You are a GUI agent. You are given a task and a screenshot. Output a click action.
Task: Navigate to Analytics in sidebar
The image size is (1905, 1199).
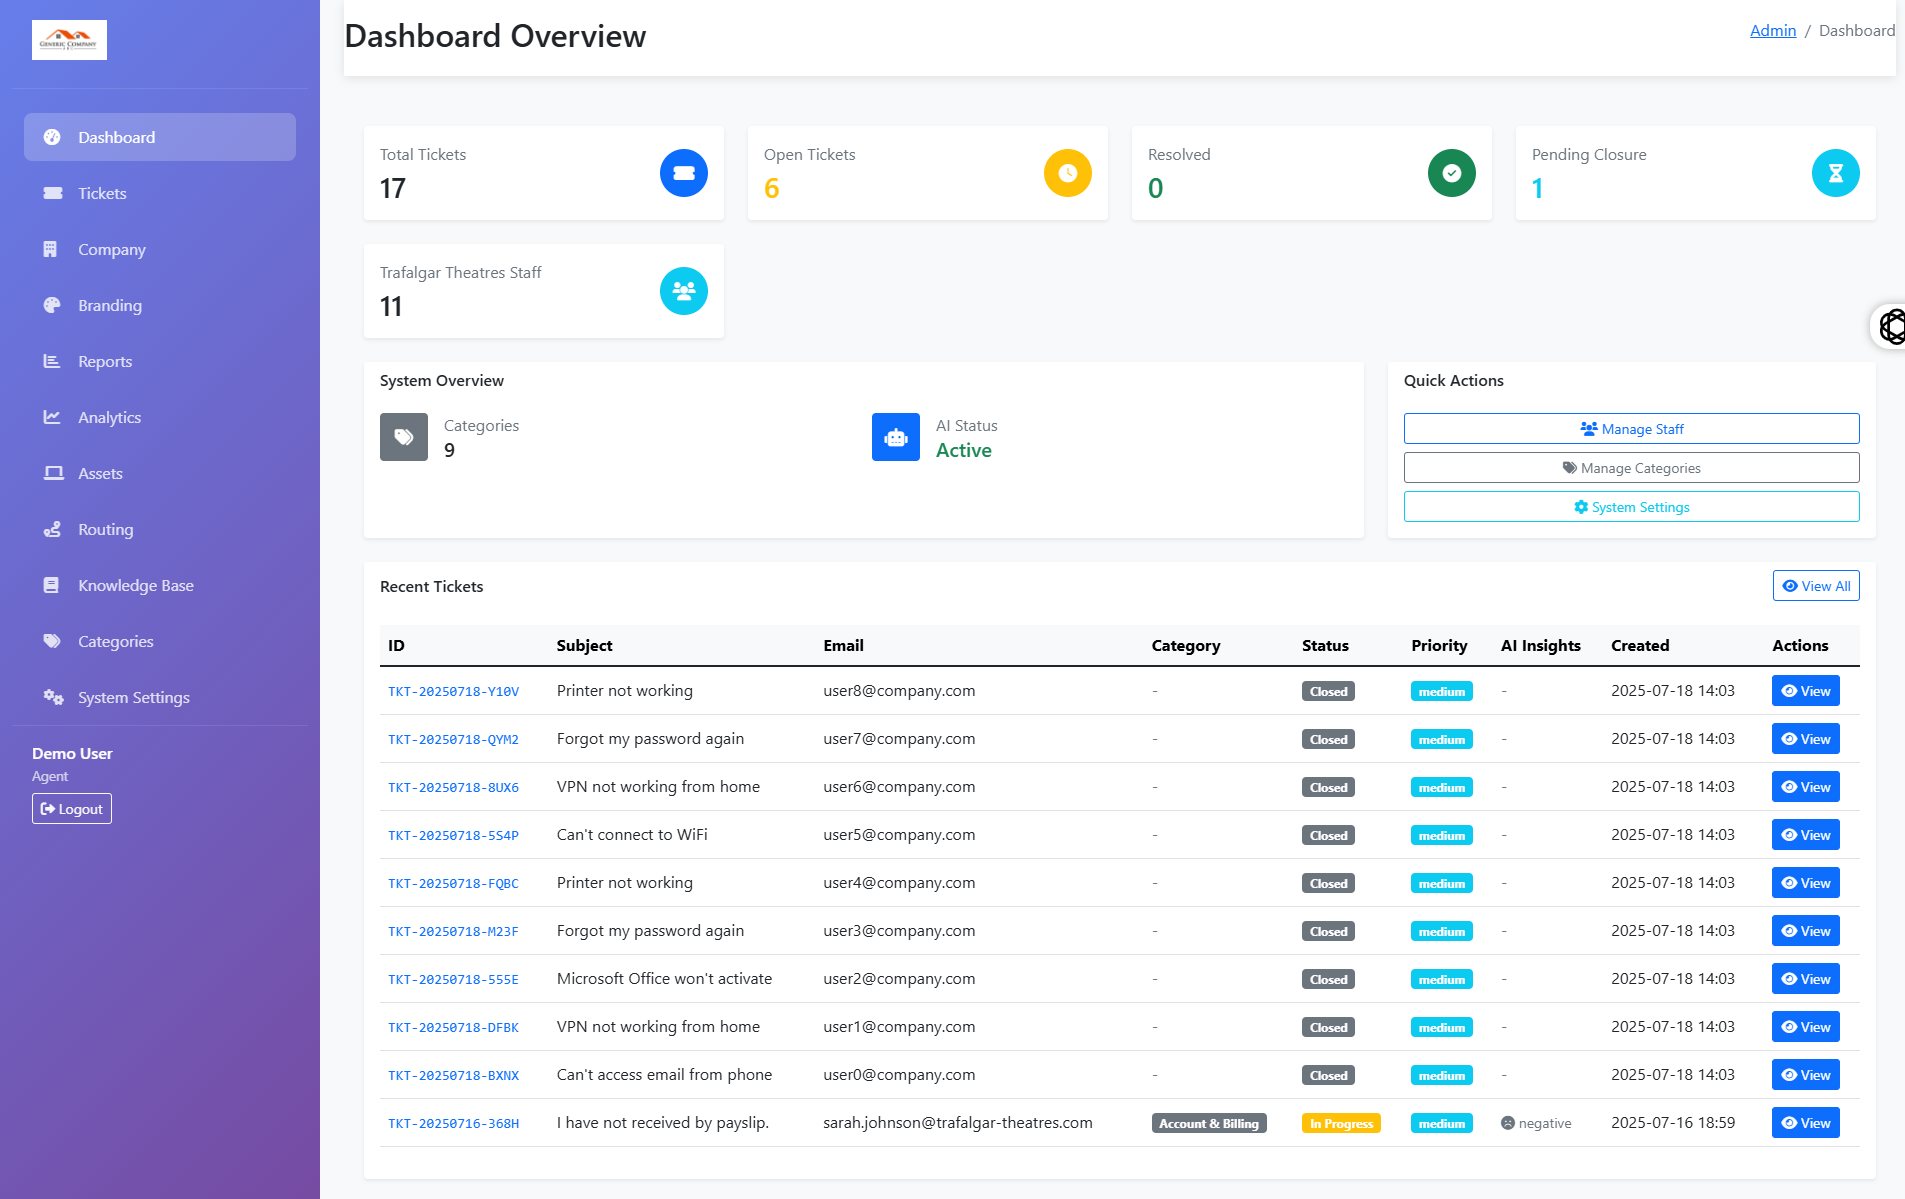(x=160, y=417)
